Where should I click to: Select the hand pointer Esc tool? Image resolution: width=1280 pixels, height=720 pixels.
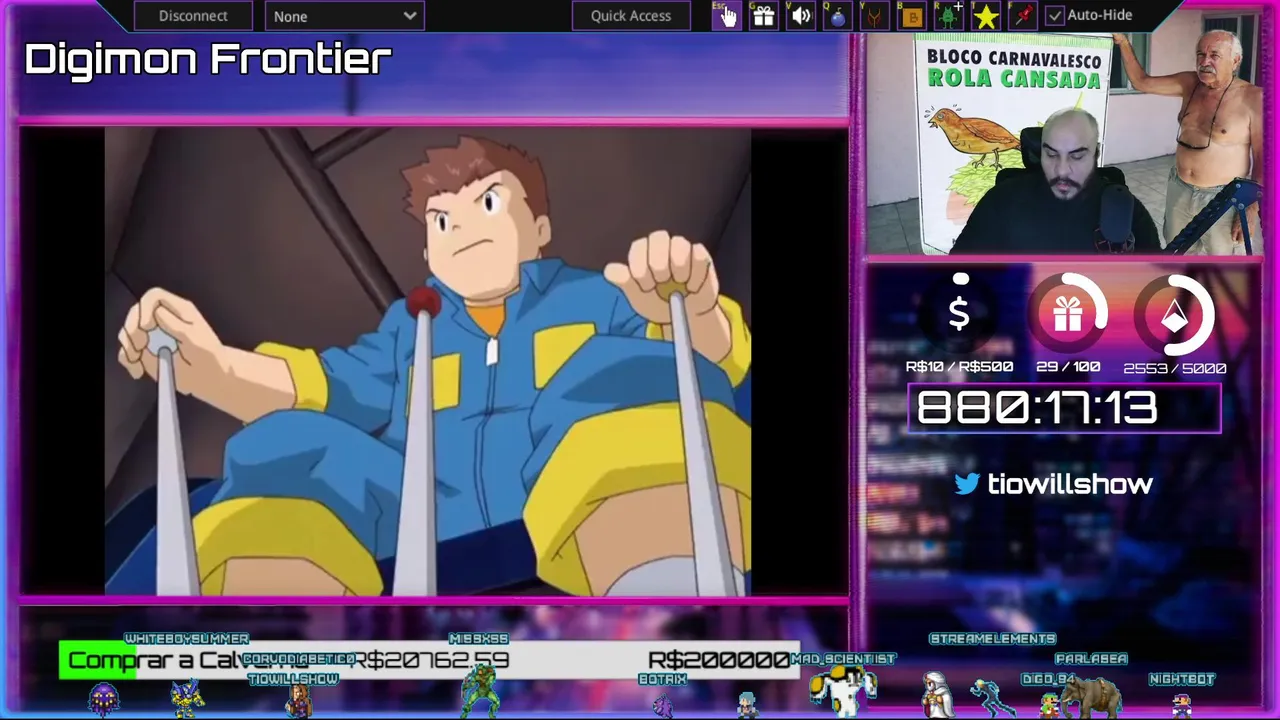coord(726,15)
